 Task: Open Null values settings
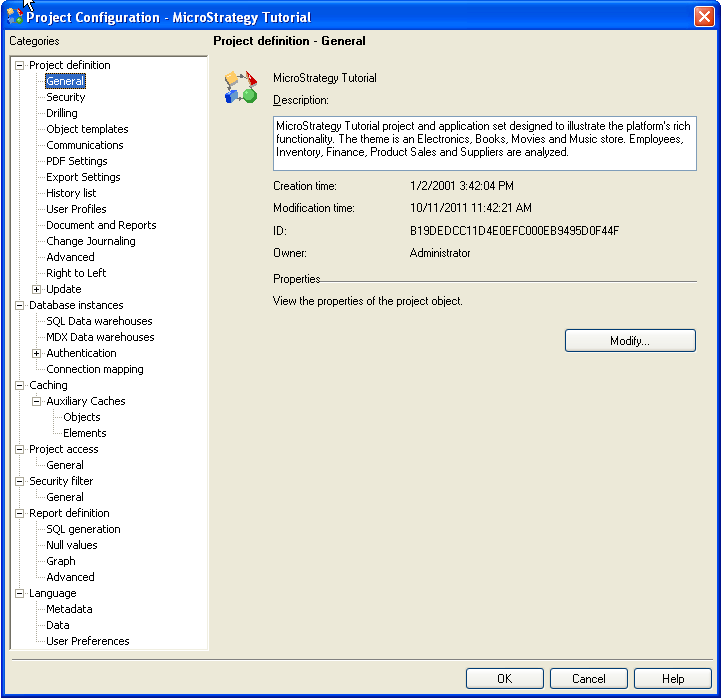click(72, 545)
